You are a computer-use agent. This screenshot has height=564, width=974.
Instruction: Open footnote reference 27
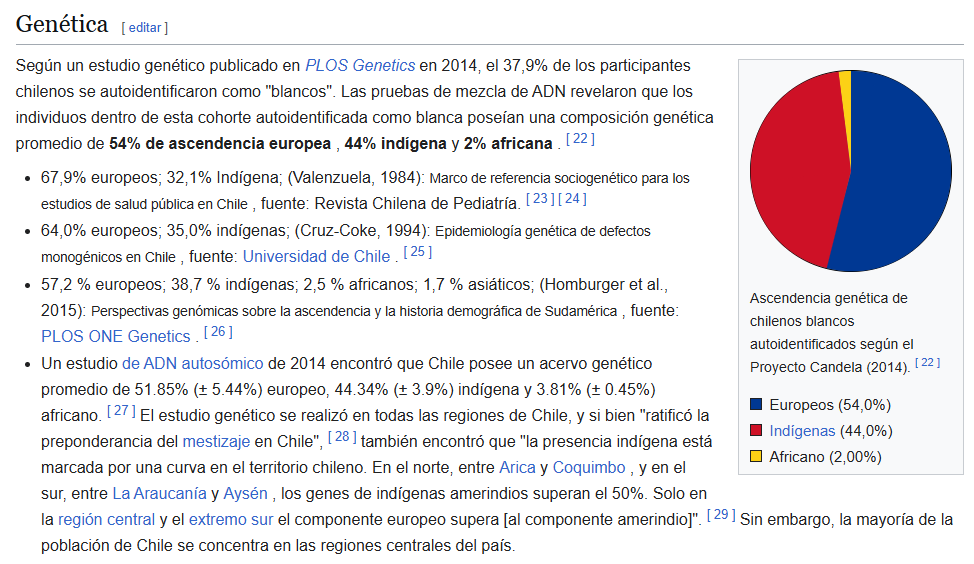[121, 411]
